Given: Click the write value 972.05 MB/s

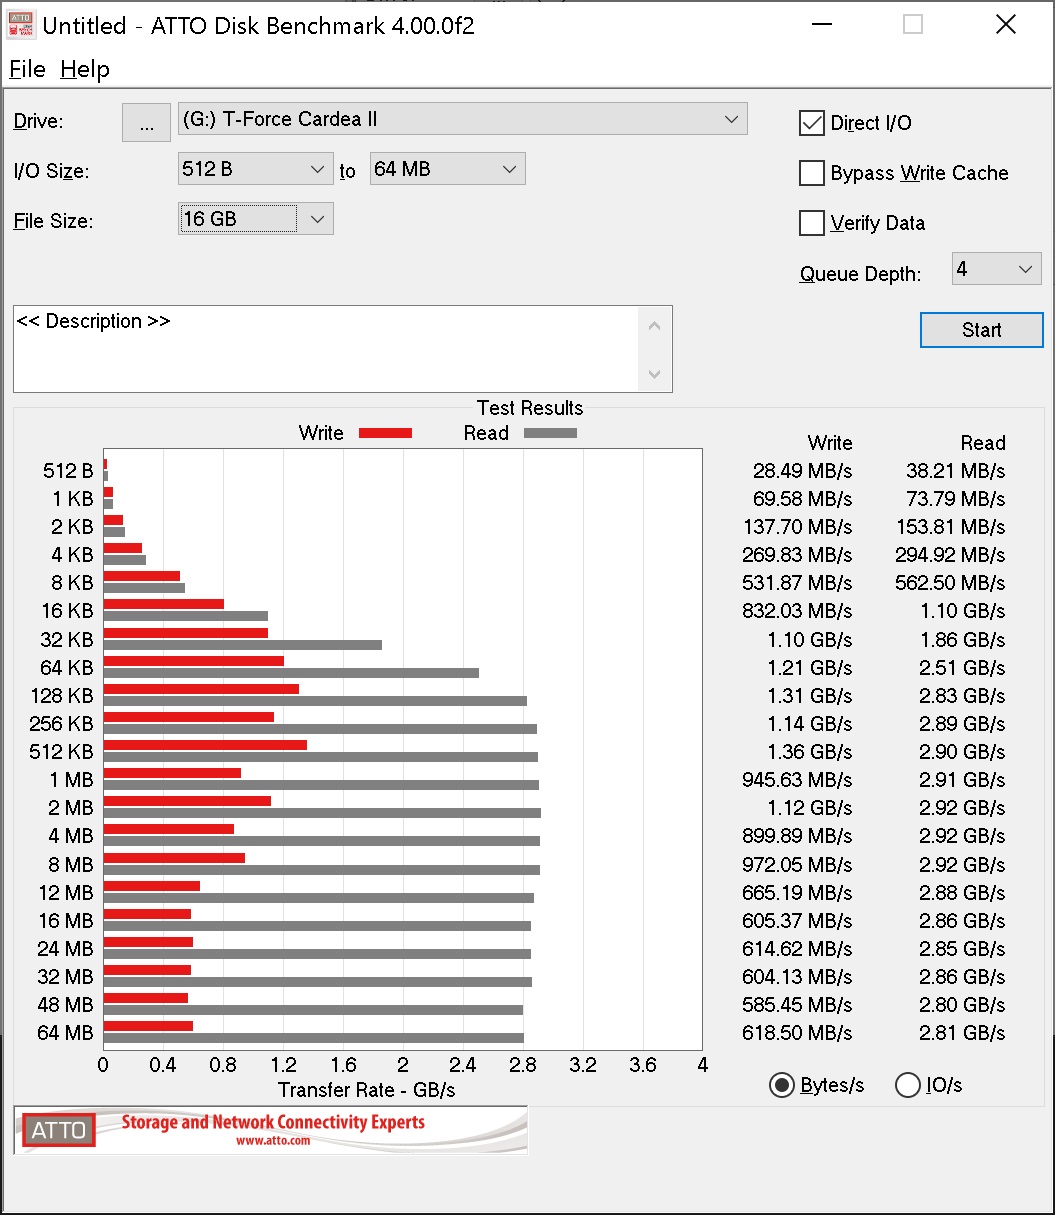Looking at the screenshot, I should [x=797, y=864].
